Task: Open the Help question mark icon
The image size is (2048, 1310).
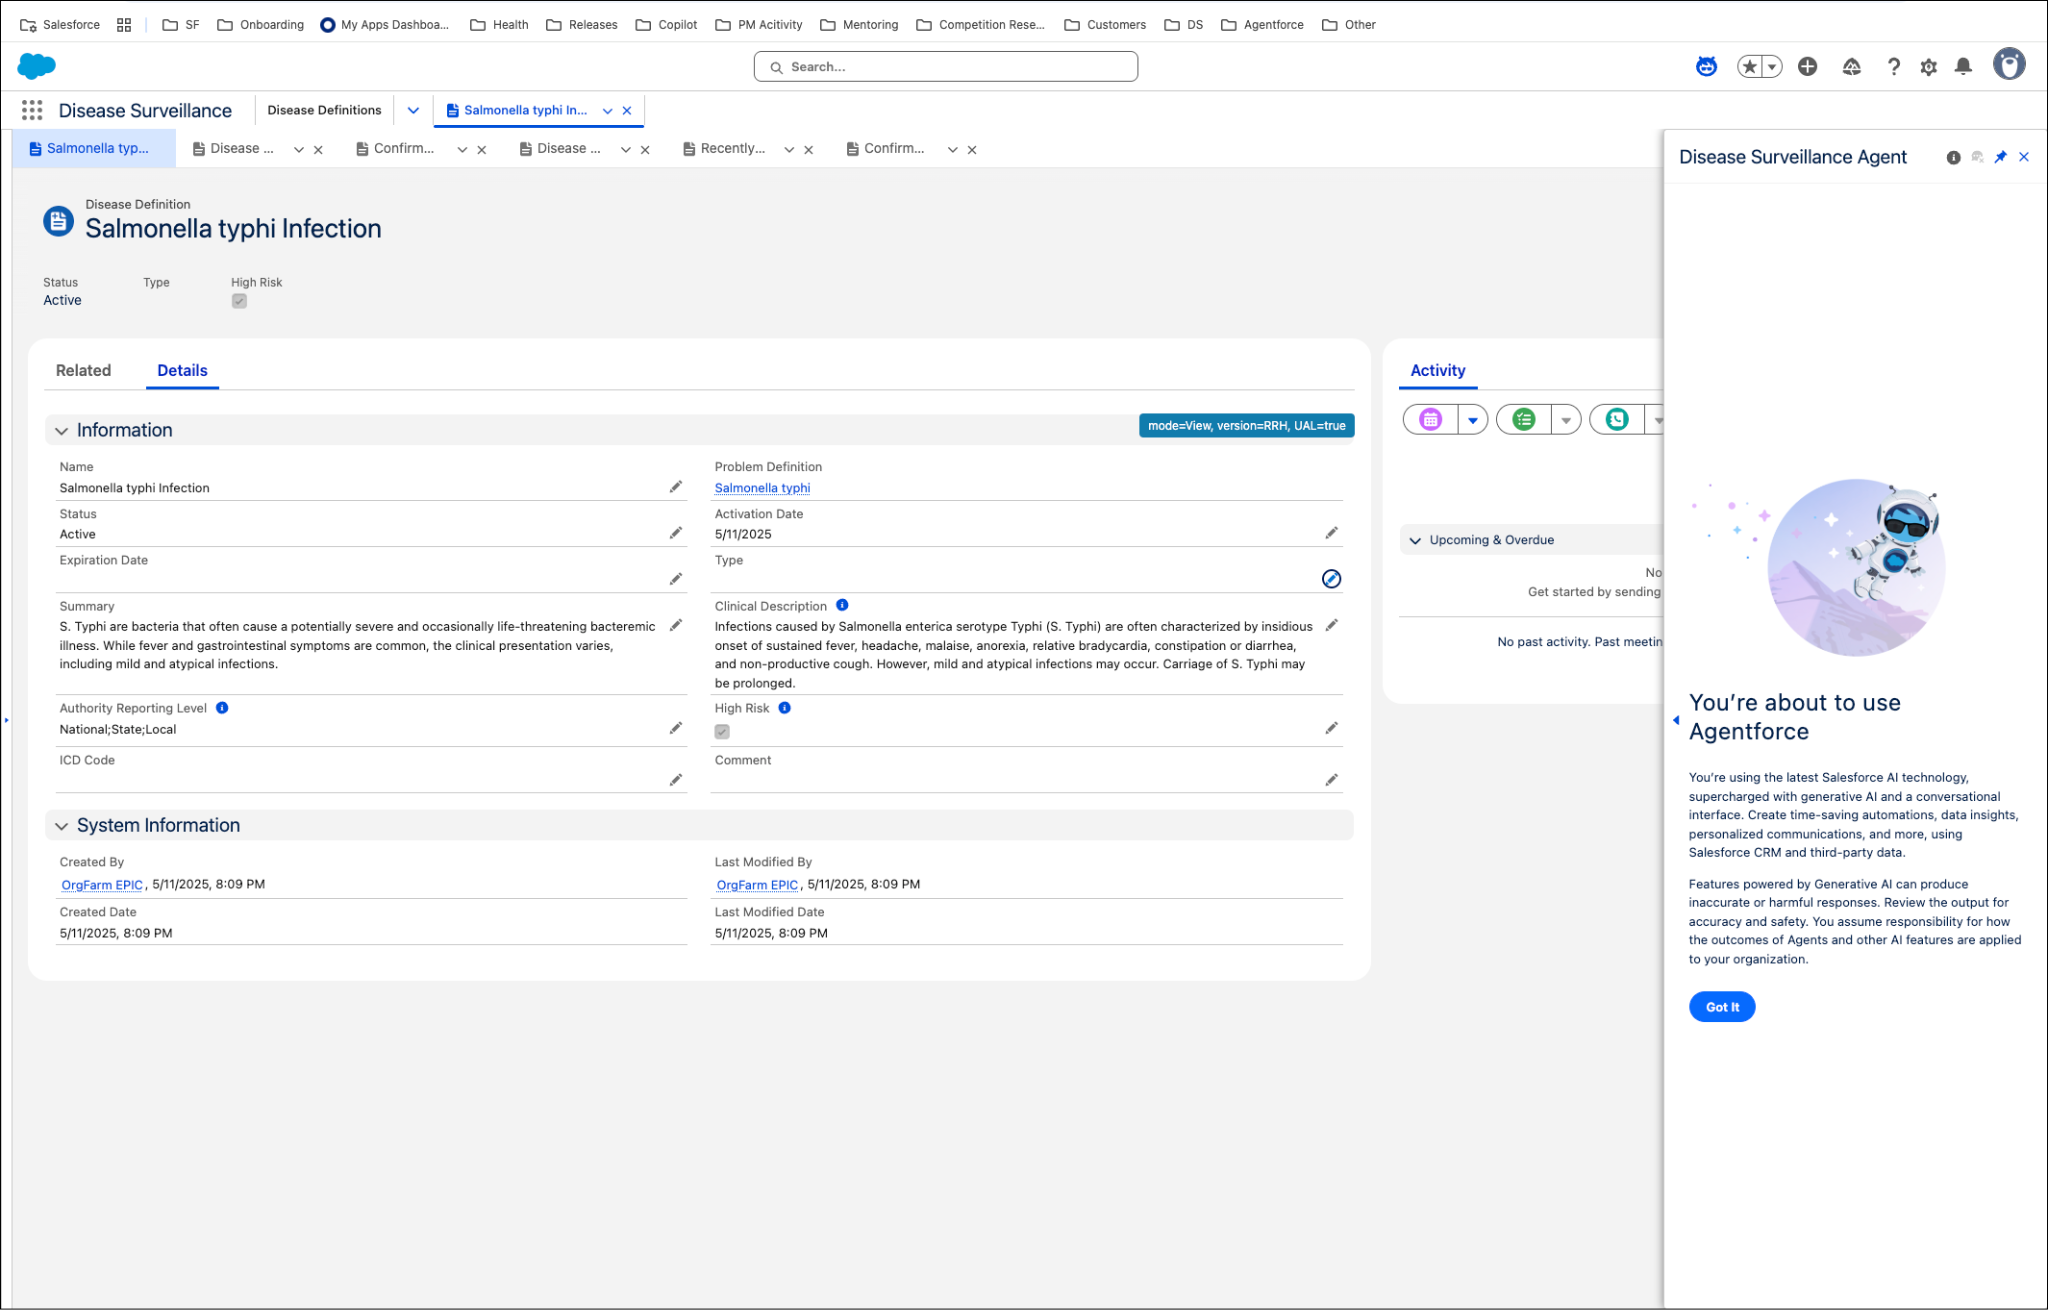Action: pos(1893,67)
